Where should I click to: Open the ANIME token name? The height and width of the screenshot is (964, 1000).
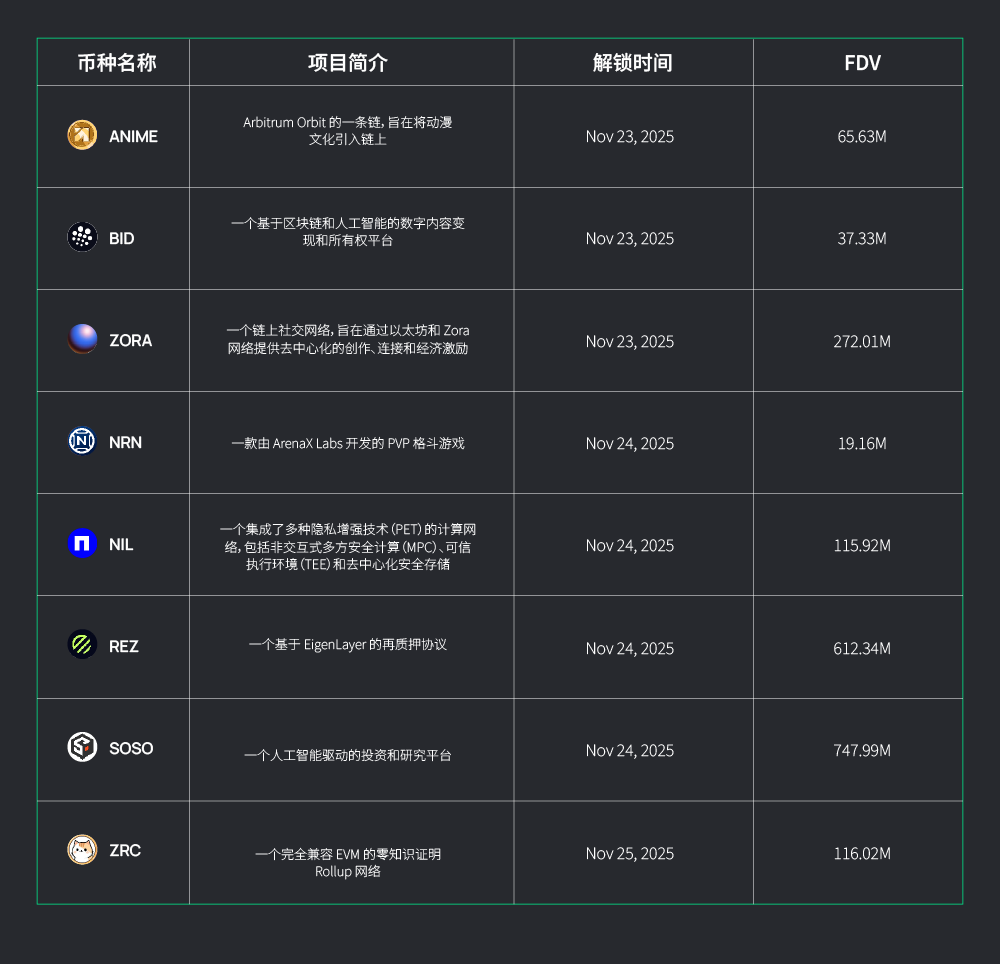[133, 136]
